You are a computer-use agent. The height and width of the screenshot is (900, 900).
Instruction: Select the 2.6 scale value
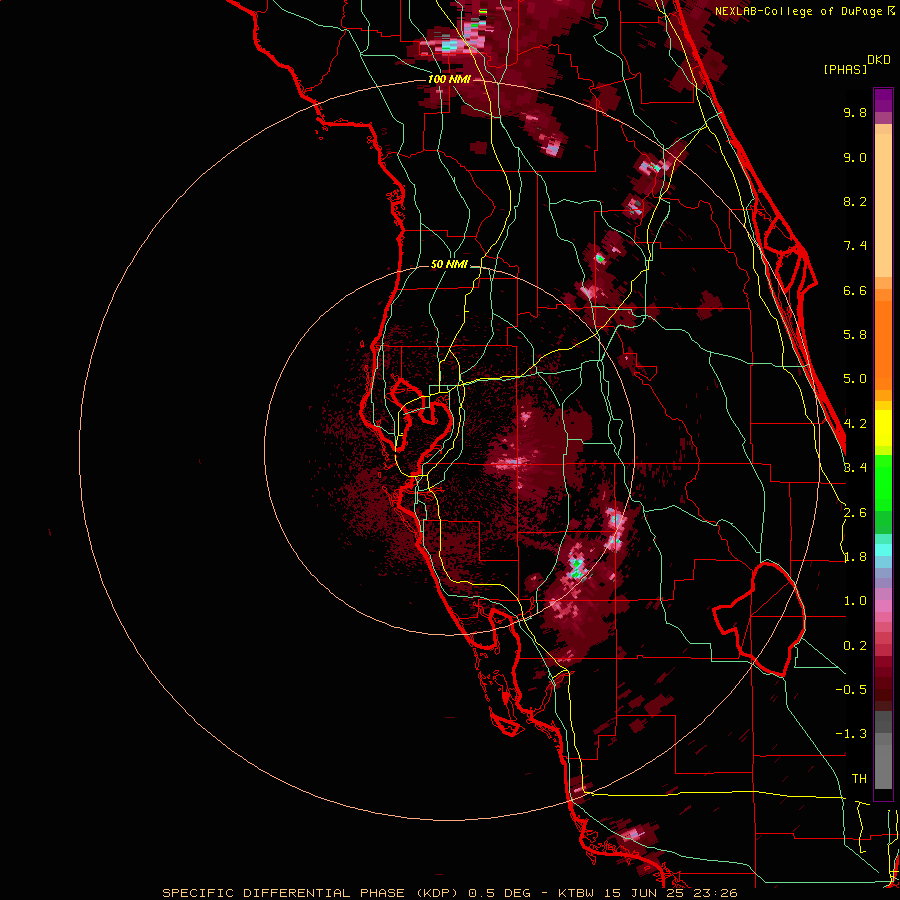tap(855, 513)
